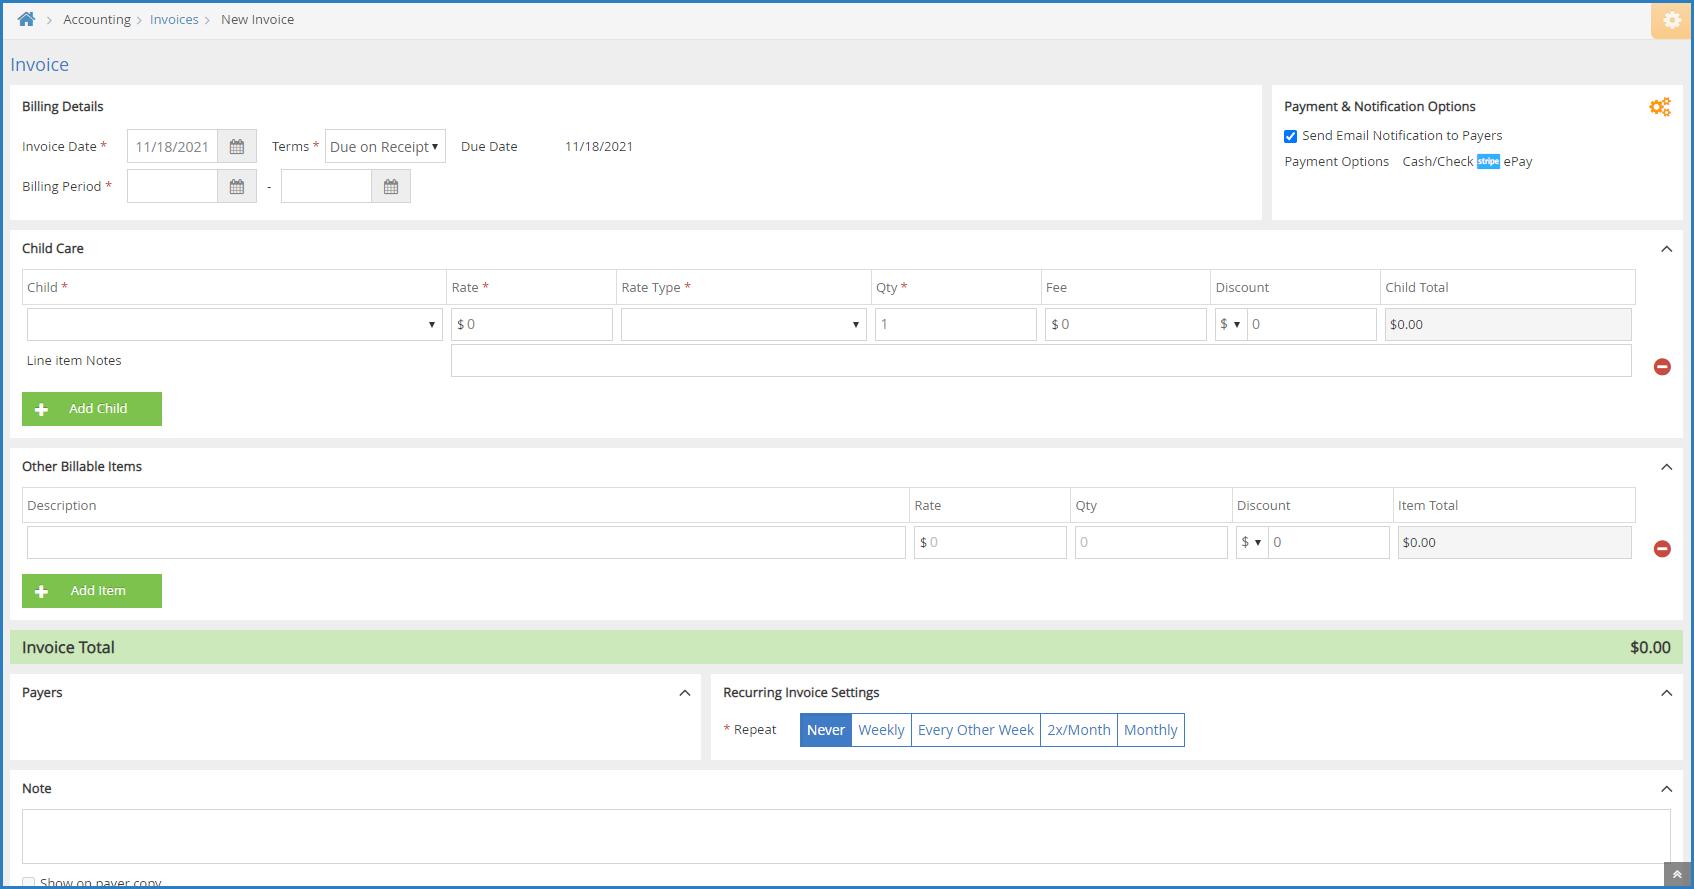Open the Invoice Date calendar picker
This screenshot has width=1694, height=889.
[237, 147]
